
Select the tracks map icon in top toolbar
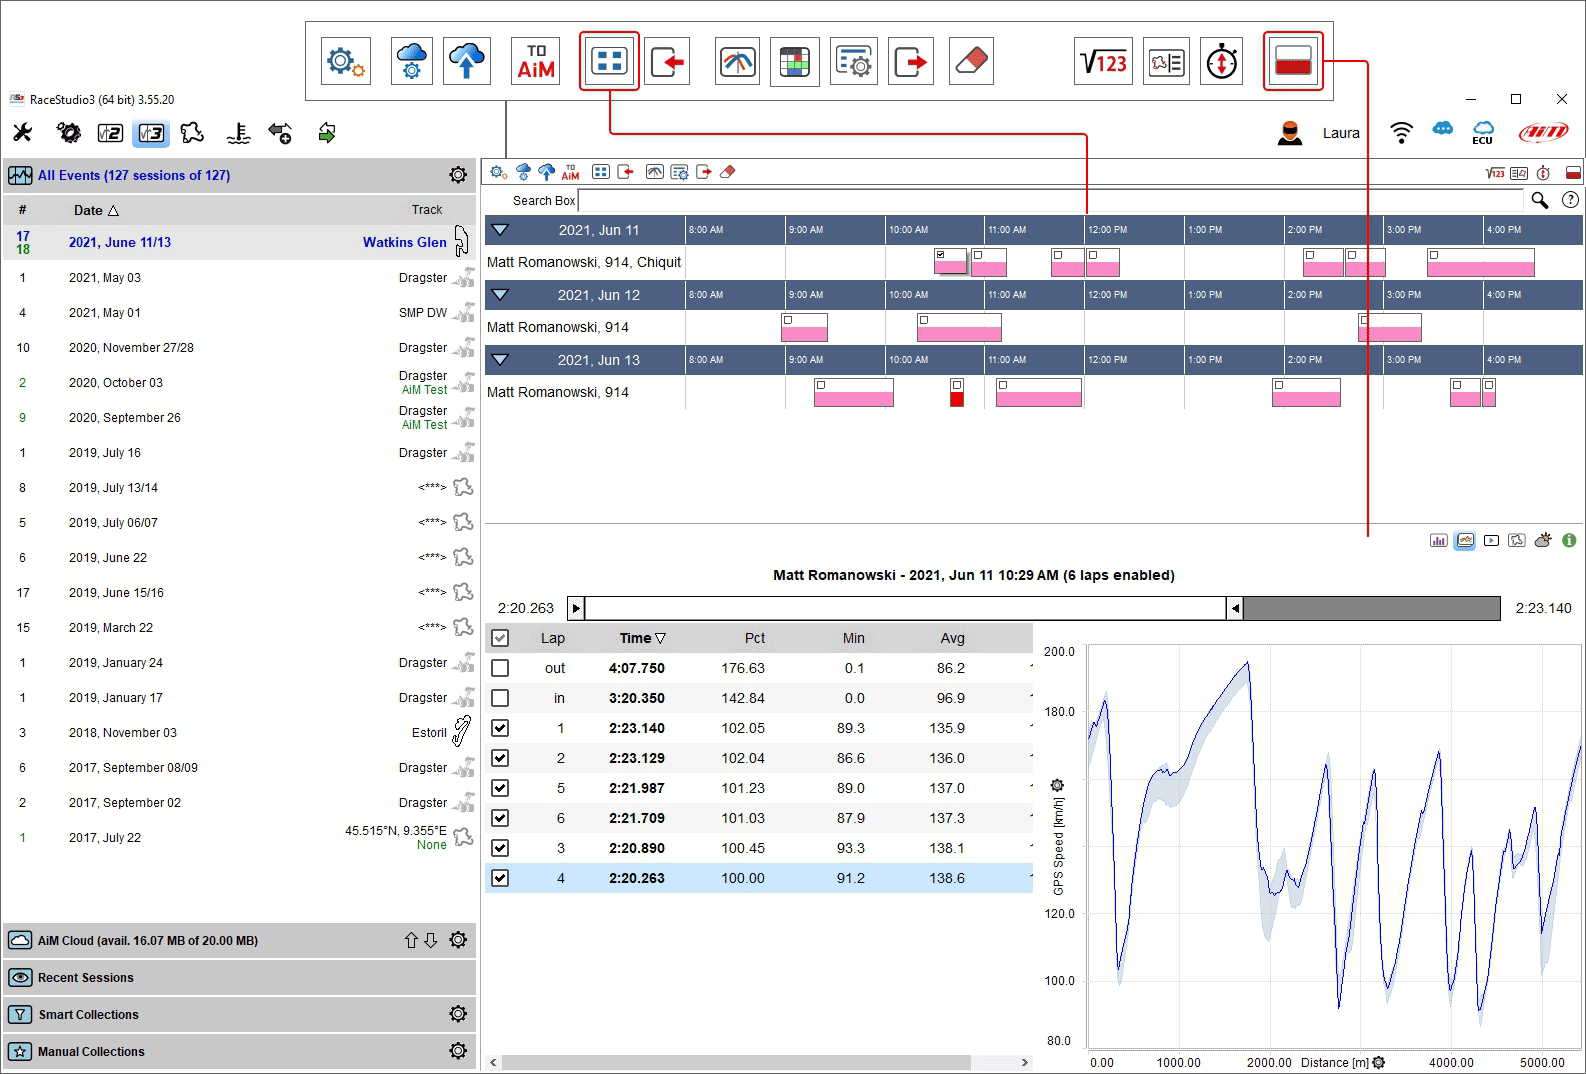[192, 133]
